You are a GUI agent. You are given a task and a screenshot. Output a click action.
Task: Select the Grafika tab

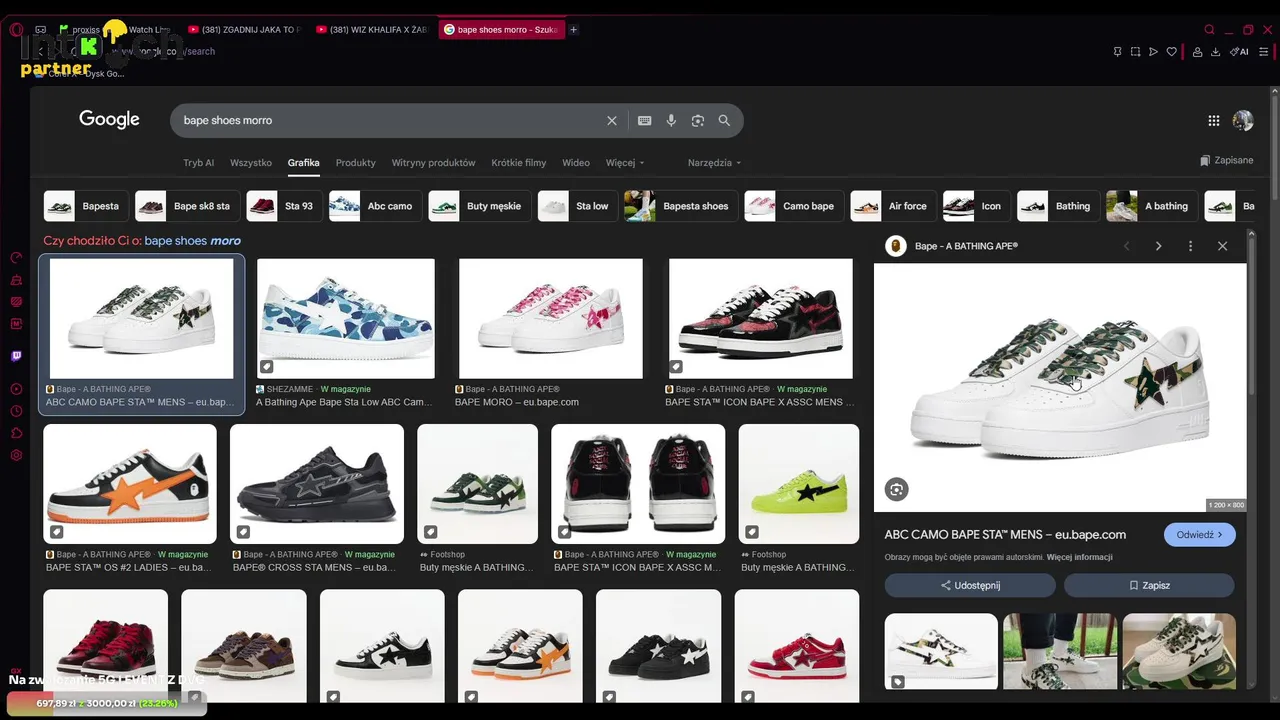tap(304, 163)
